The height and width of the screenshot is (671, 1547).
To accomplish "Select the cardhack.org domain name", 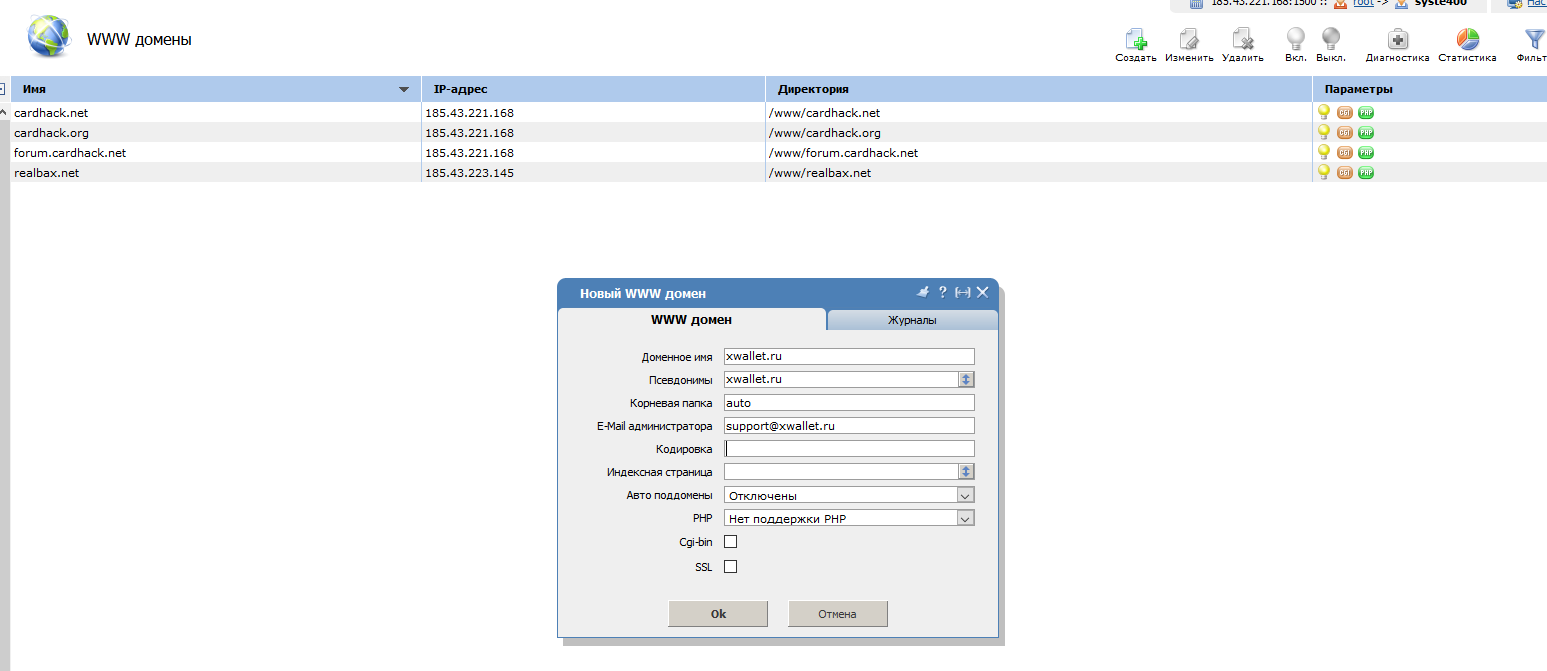I will point(51,133).
